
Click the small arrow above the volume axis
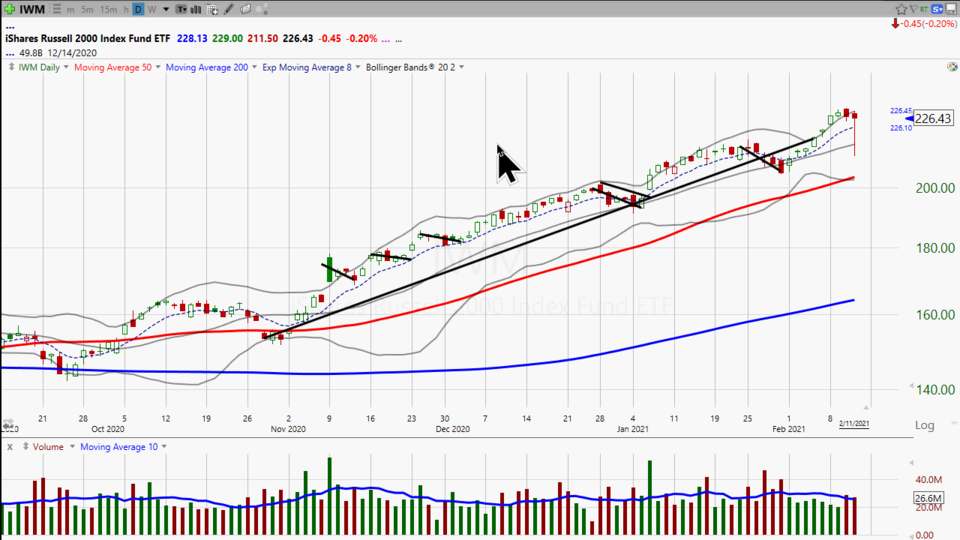pos(912,462)
